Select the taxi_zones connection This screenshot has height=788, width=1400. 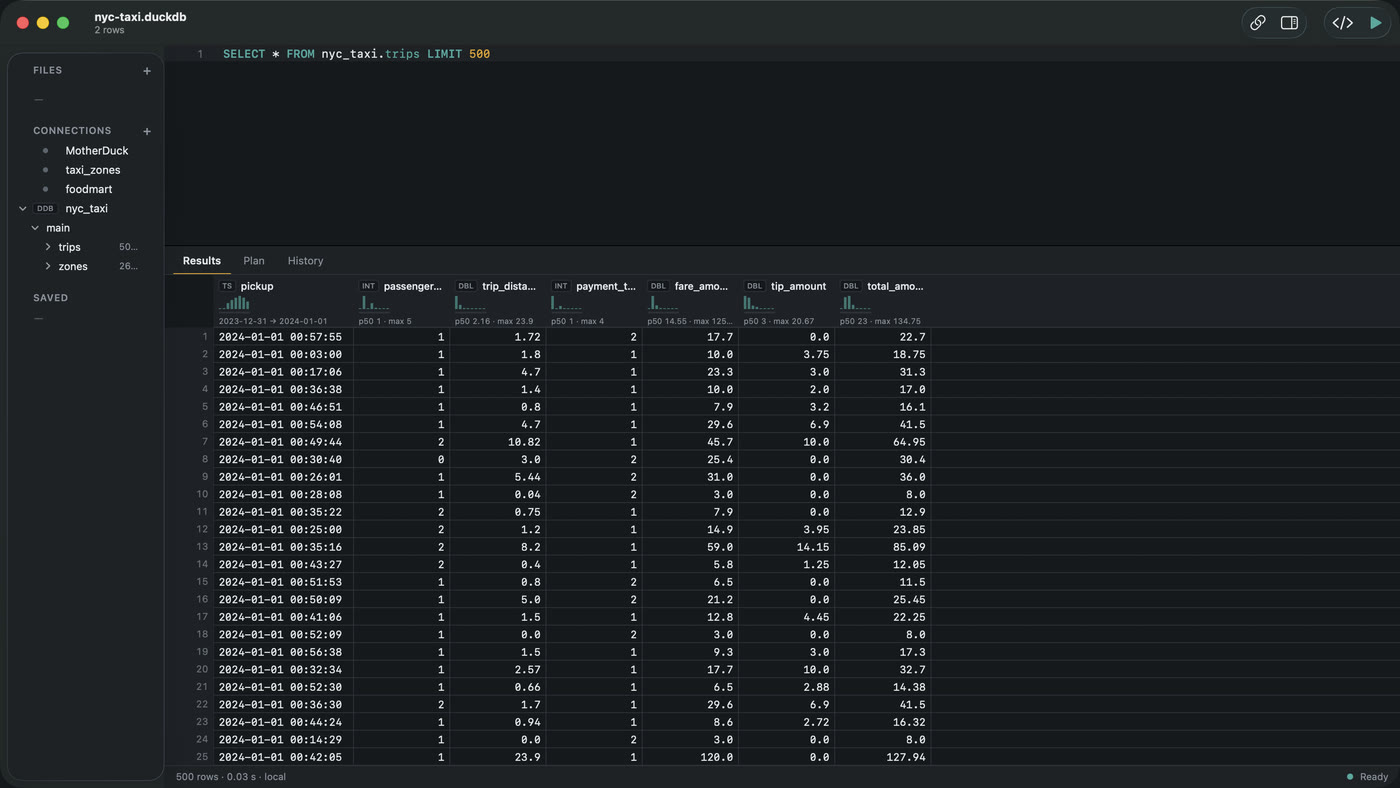coord(93,170)
